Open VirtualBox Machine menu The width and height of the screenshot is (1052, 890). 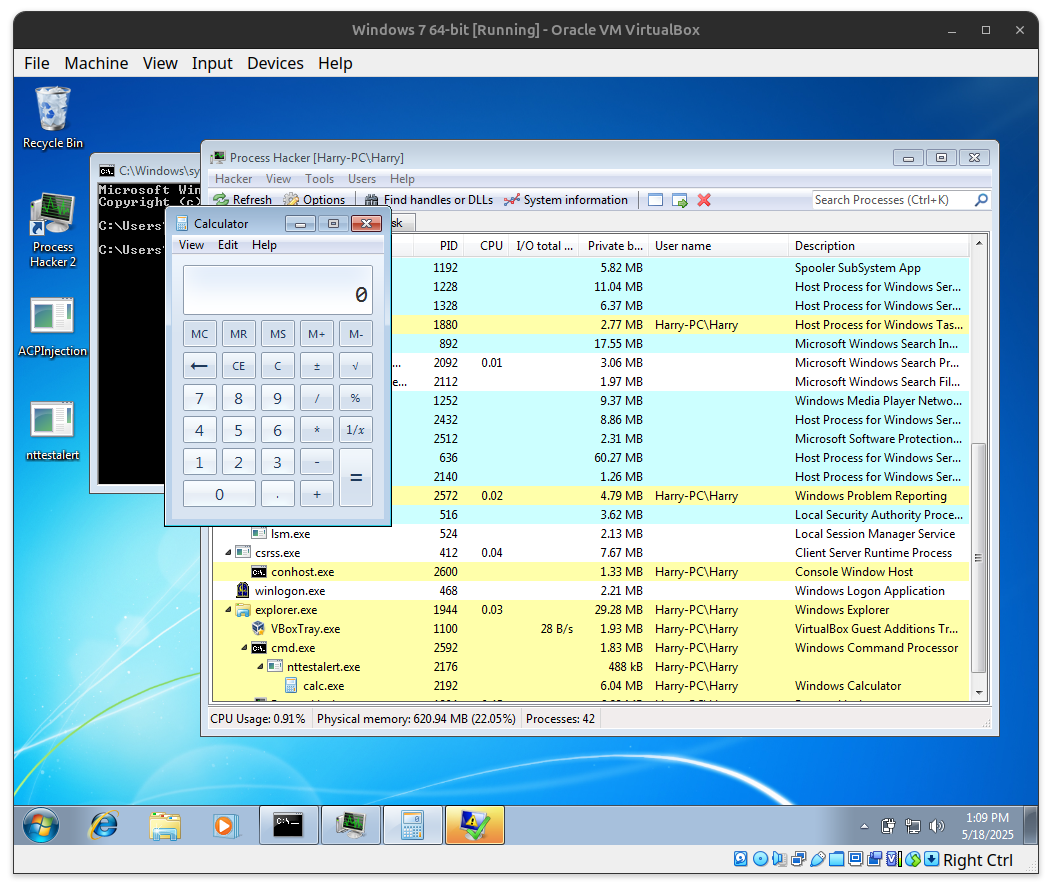click(96, 63)
